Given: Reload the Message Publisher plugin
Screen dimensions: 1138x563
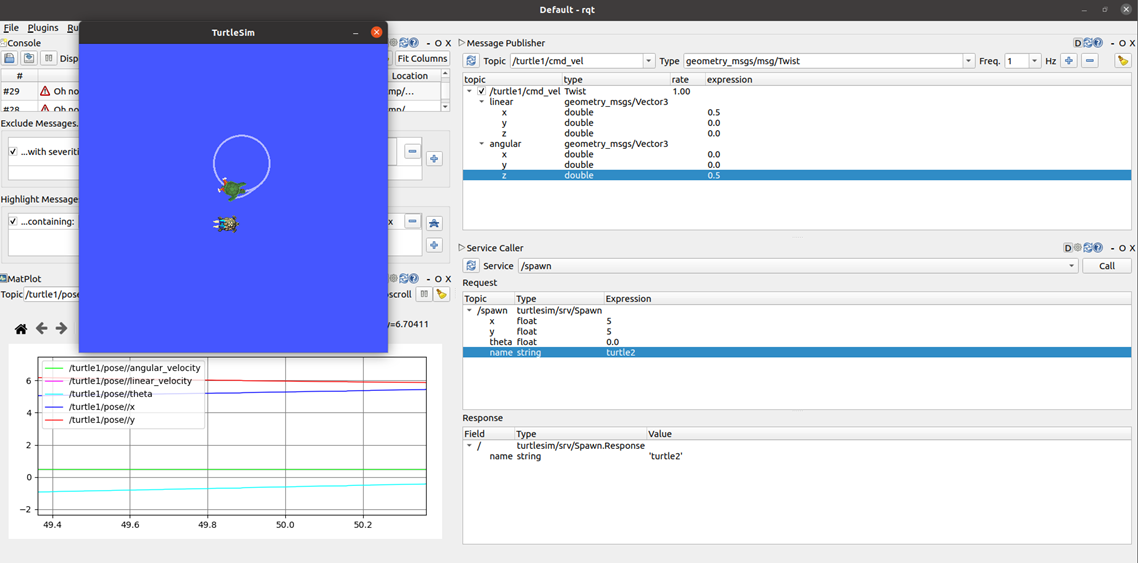Looking at the screenshot, I should coord(1088,44).
